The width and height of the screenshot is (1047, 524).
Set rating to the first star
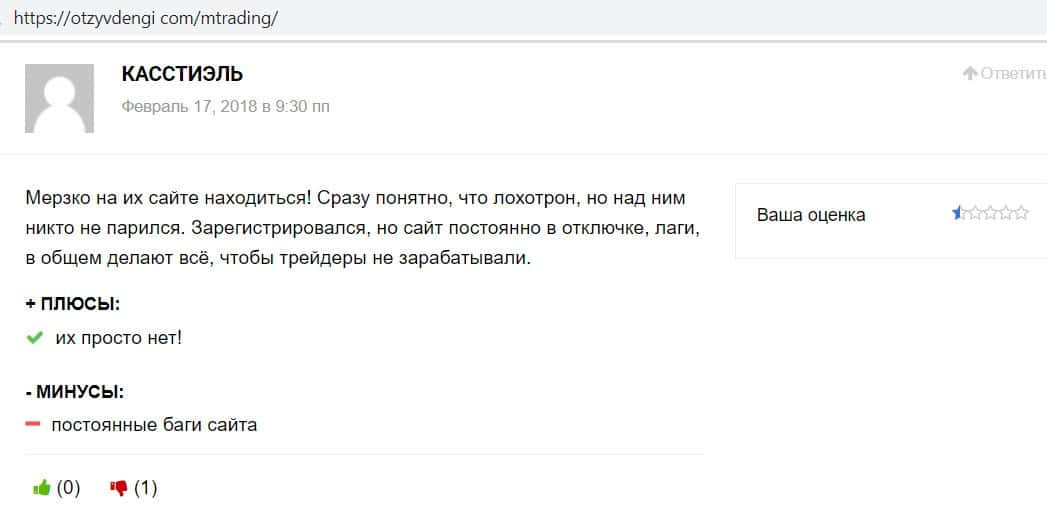coord(958,212)
